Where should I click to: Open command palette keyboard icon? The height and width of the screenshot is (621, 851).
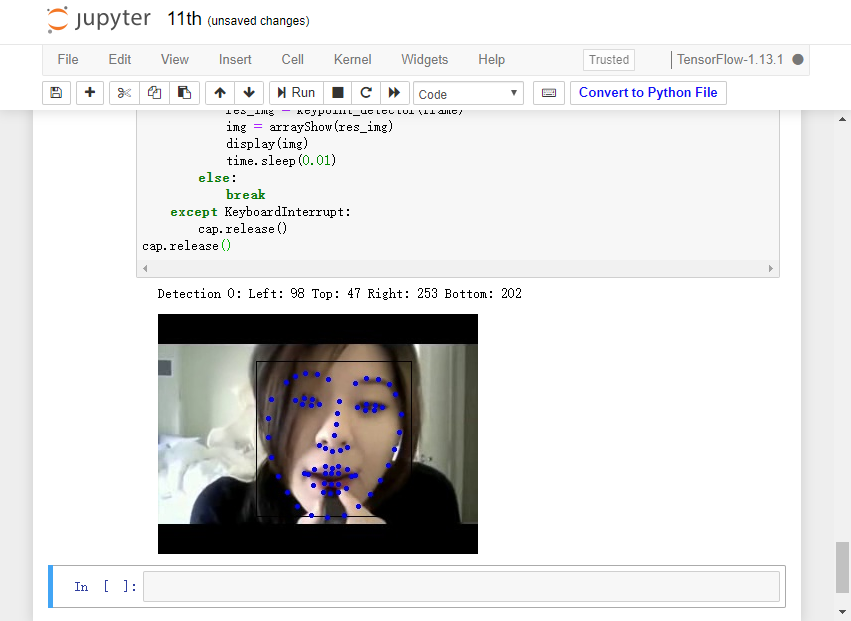[x=549, y=93]
